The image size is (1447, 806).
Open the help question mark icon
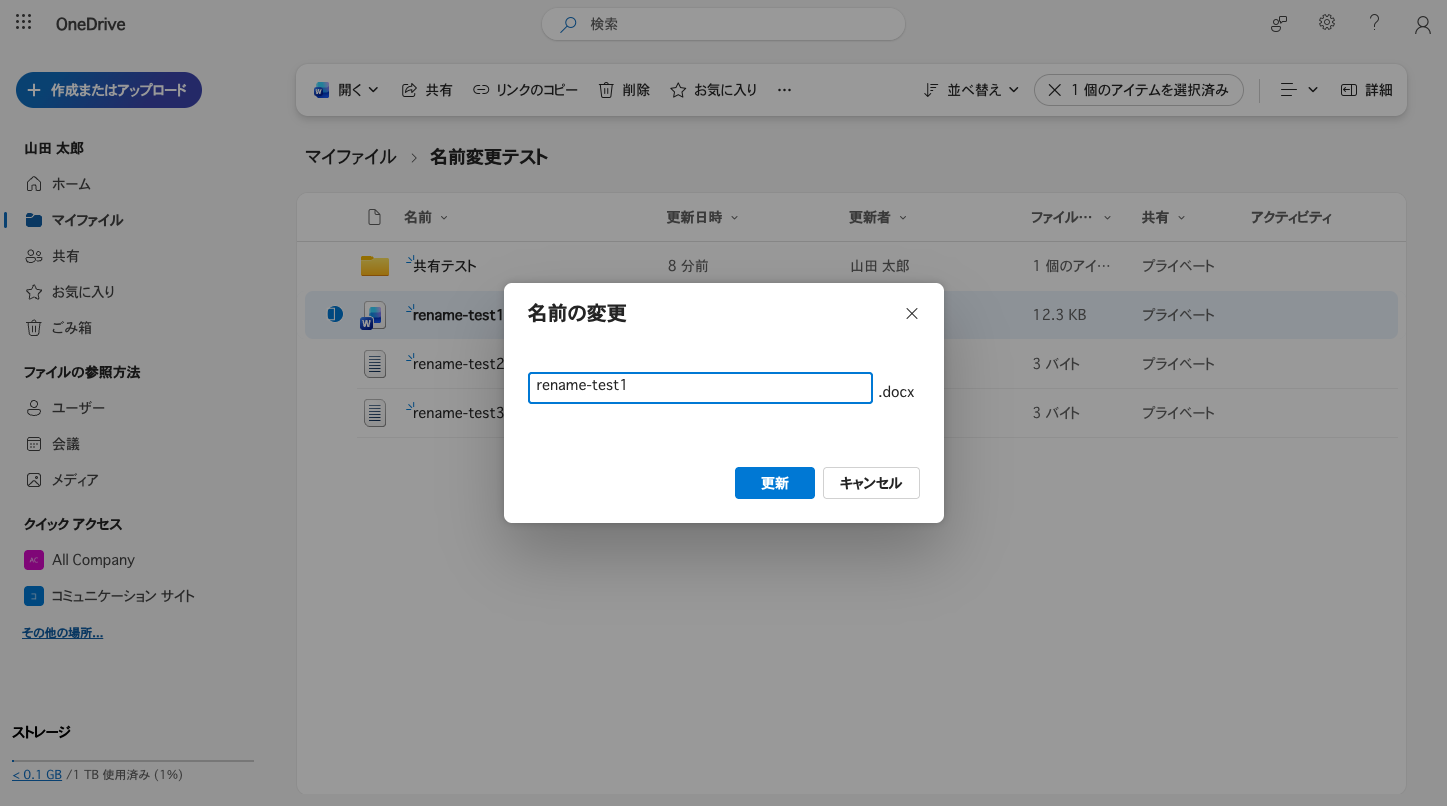point(1375,22)
